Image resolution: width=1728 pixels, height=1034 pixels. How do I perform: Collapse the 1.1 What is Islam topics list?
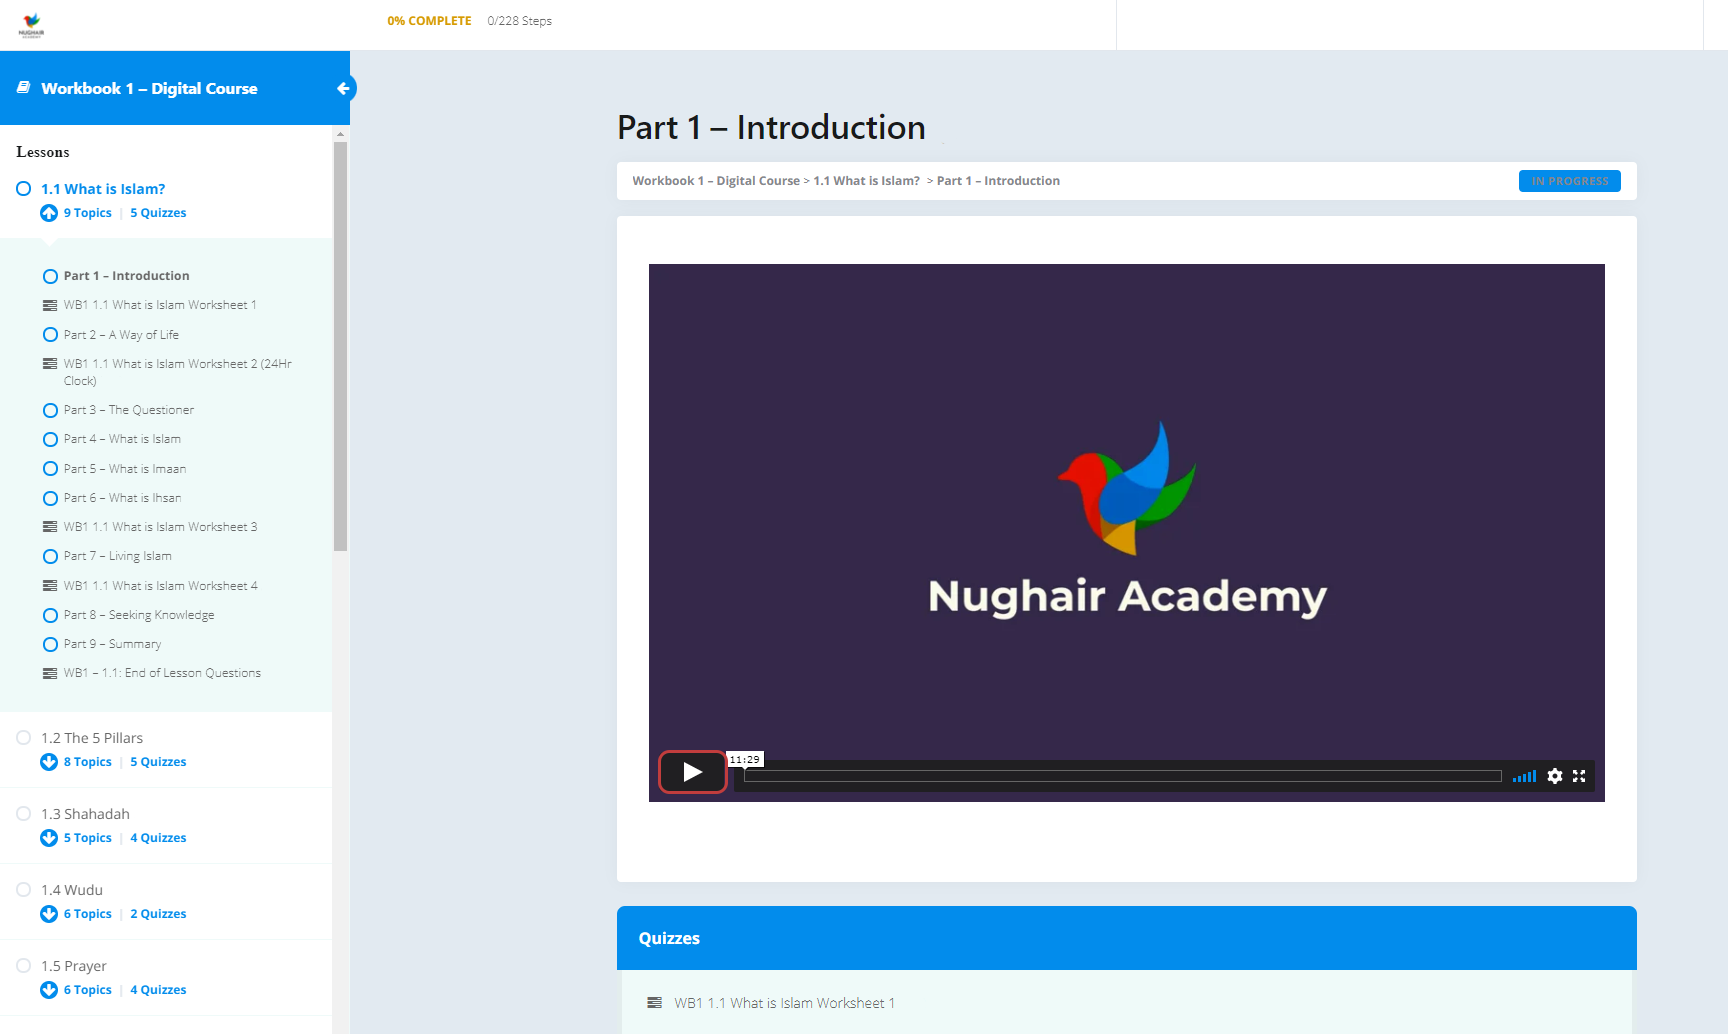(49, 213)
